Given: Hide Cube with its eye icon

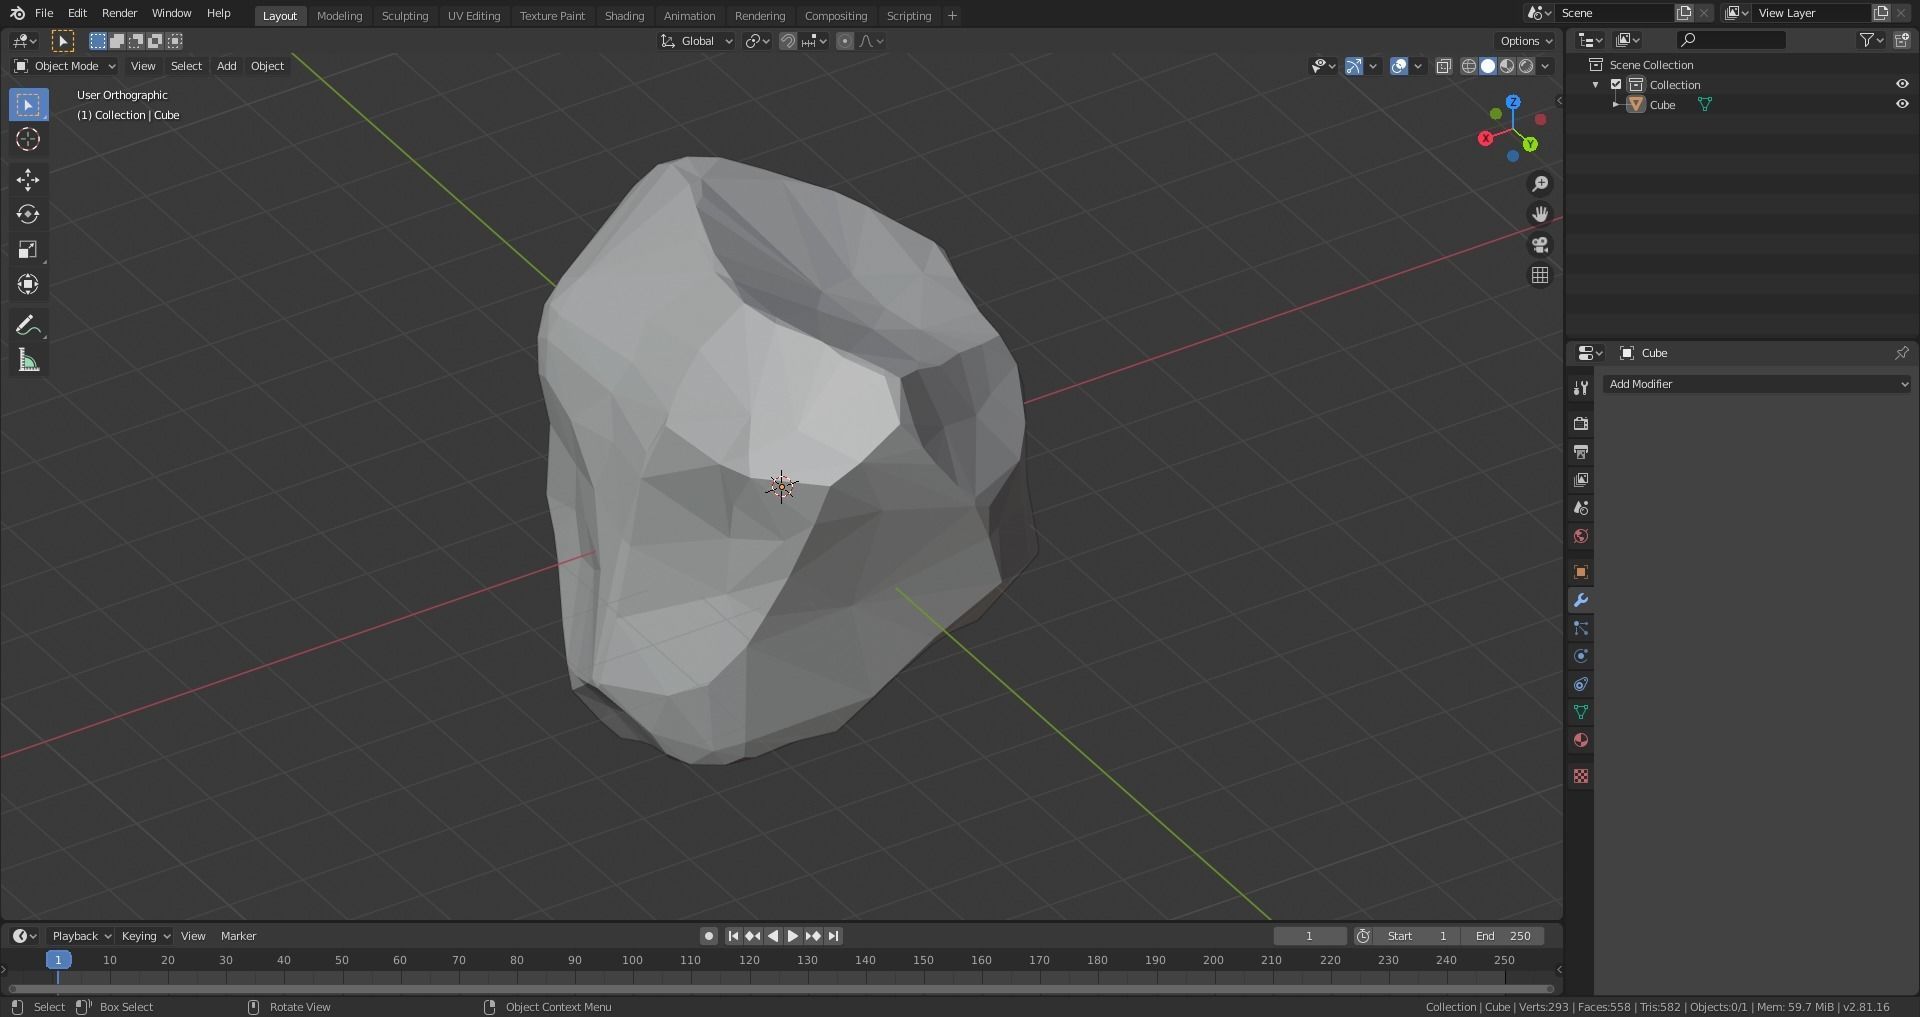Looking at the screenshot, I should (x=1902, y=104).
